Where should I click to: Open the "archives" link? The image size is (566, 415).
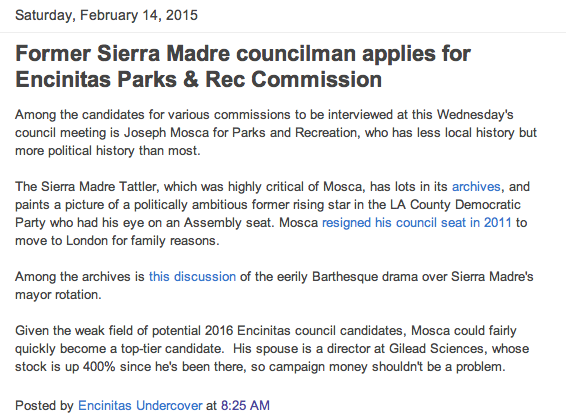click(476, 187)
